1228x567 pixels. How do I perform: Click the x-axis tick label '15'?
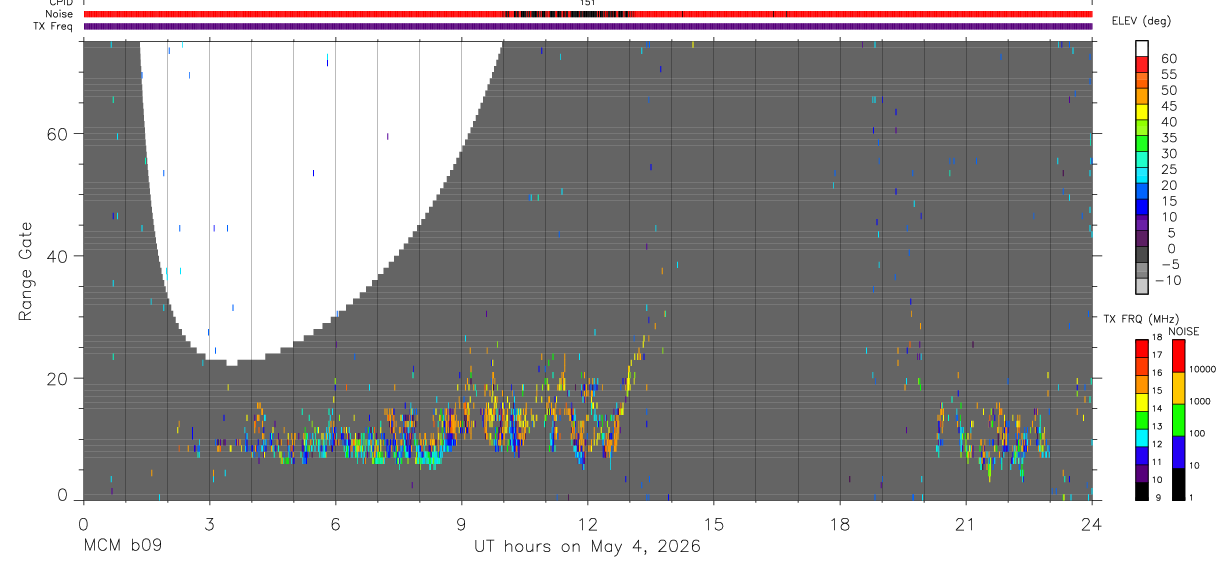(x=713, y=523)
